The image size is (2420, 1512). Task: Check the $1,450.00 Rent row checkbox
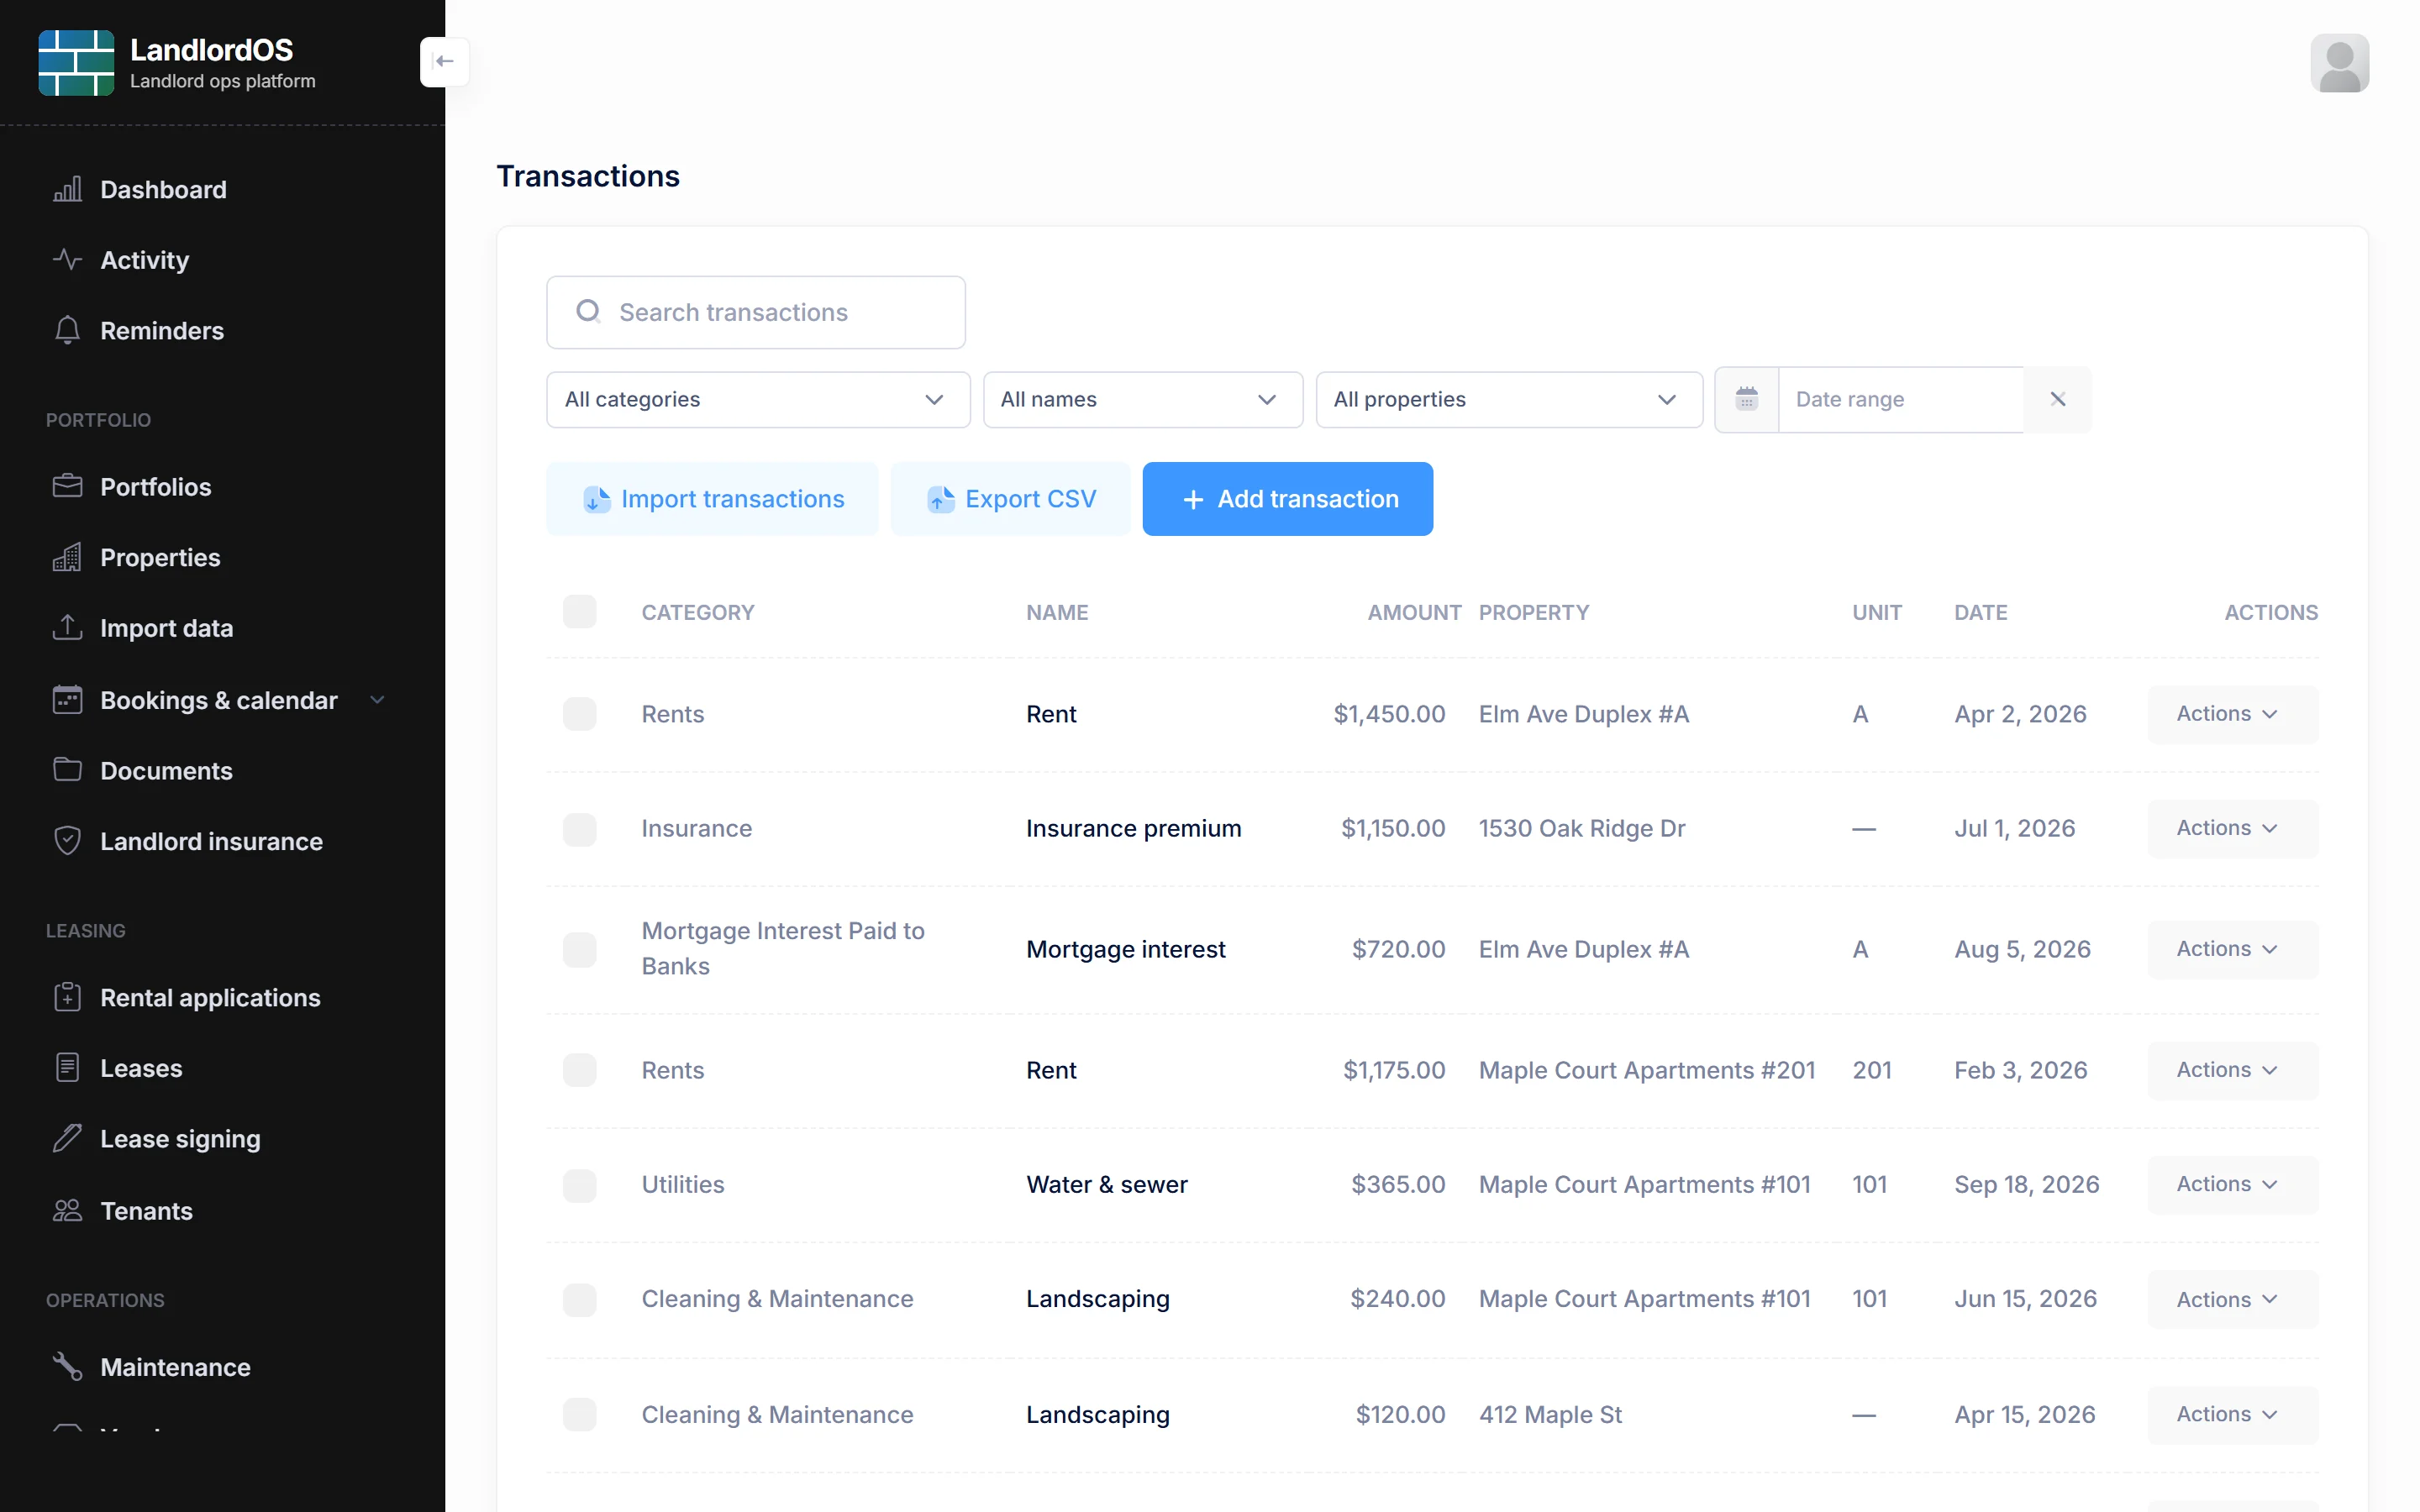point(579,714)
